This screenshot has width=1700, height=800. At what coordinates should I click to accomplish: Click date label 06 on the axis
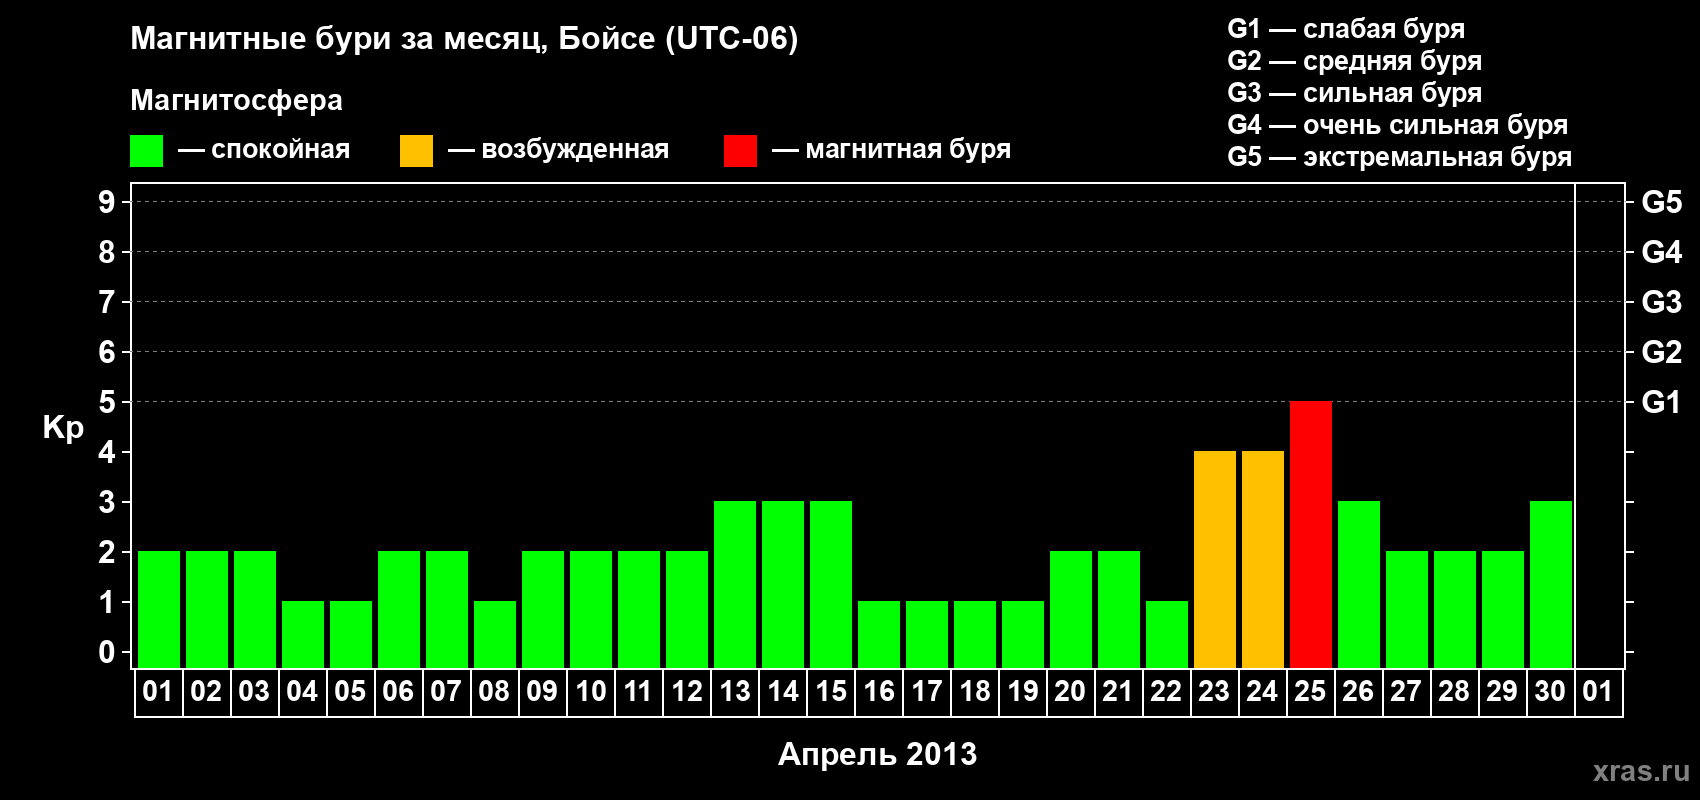398,692
